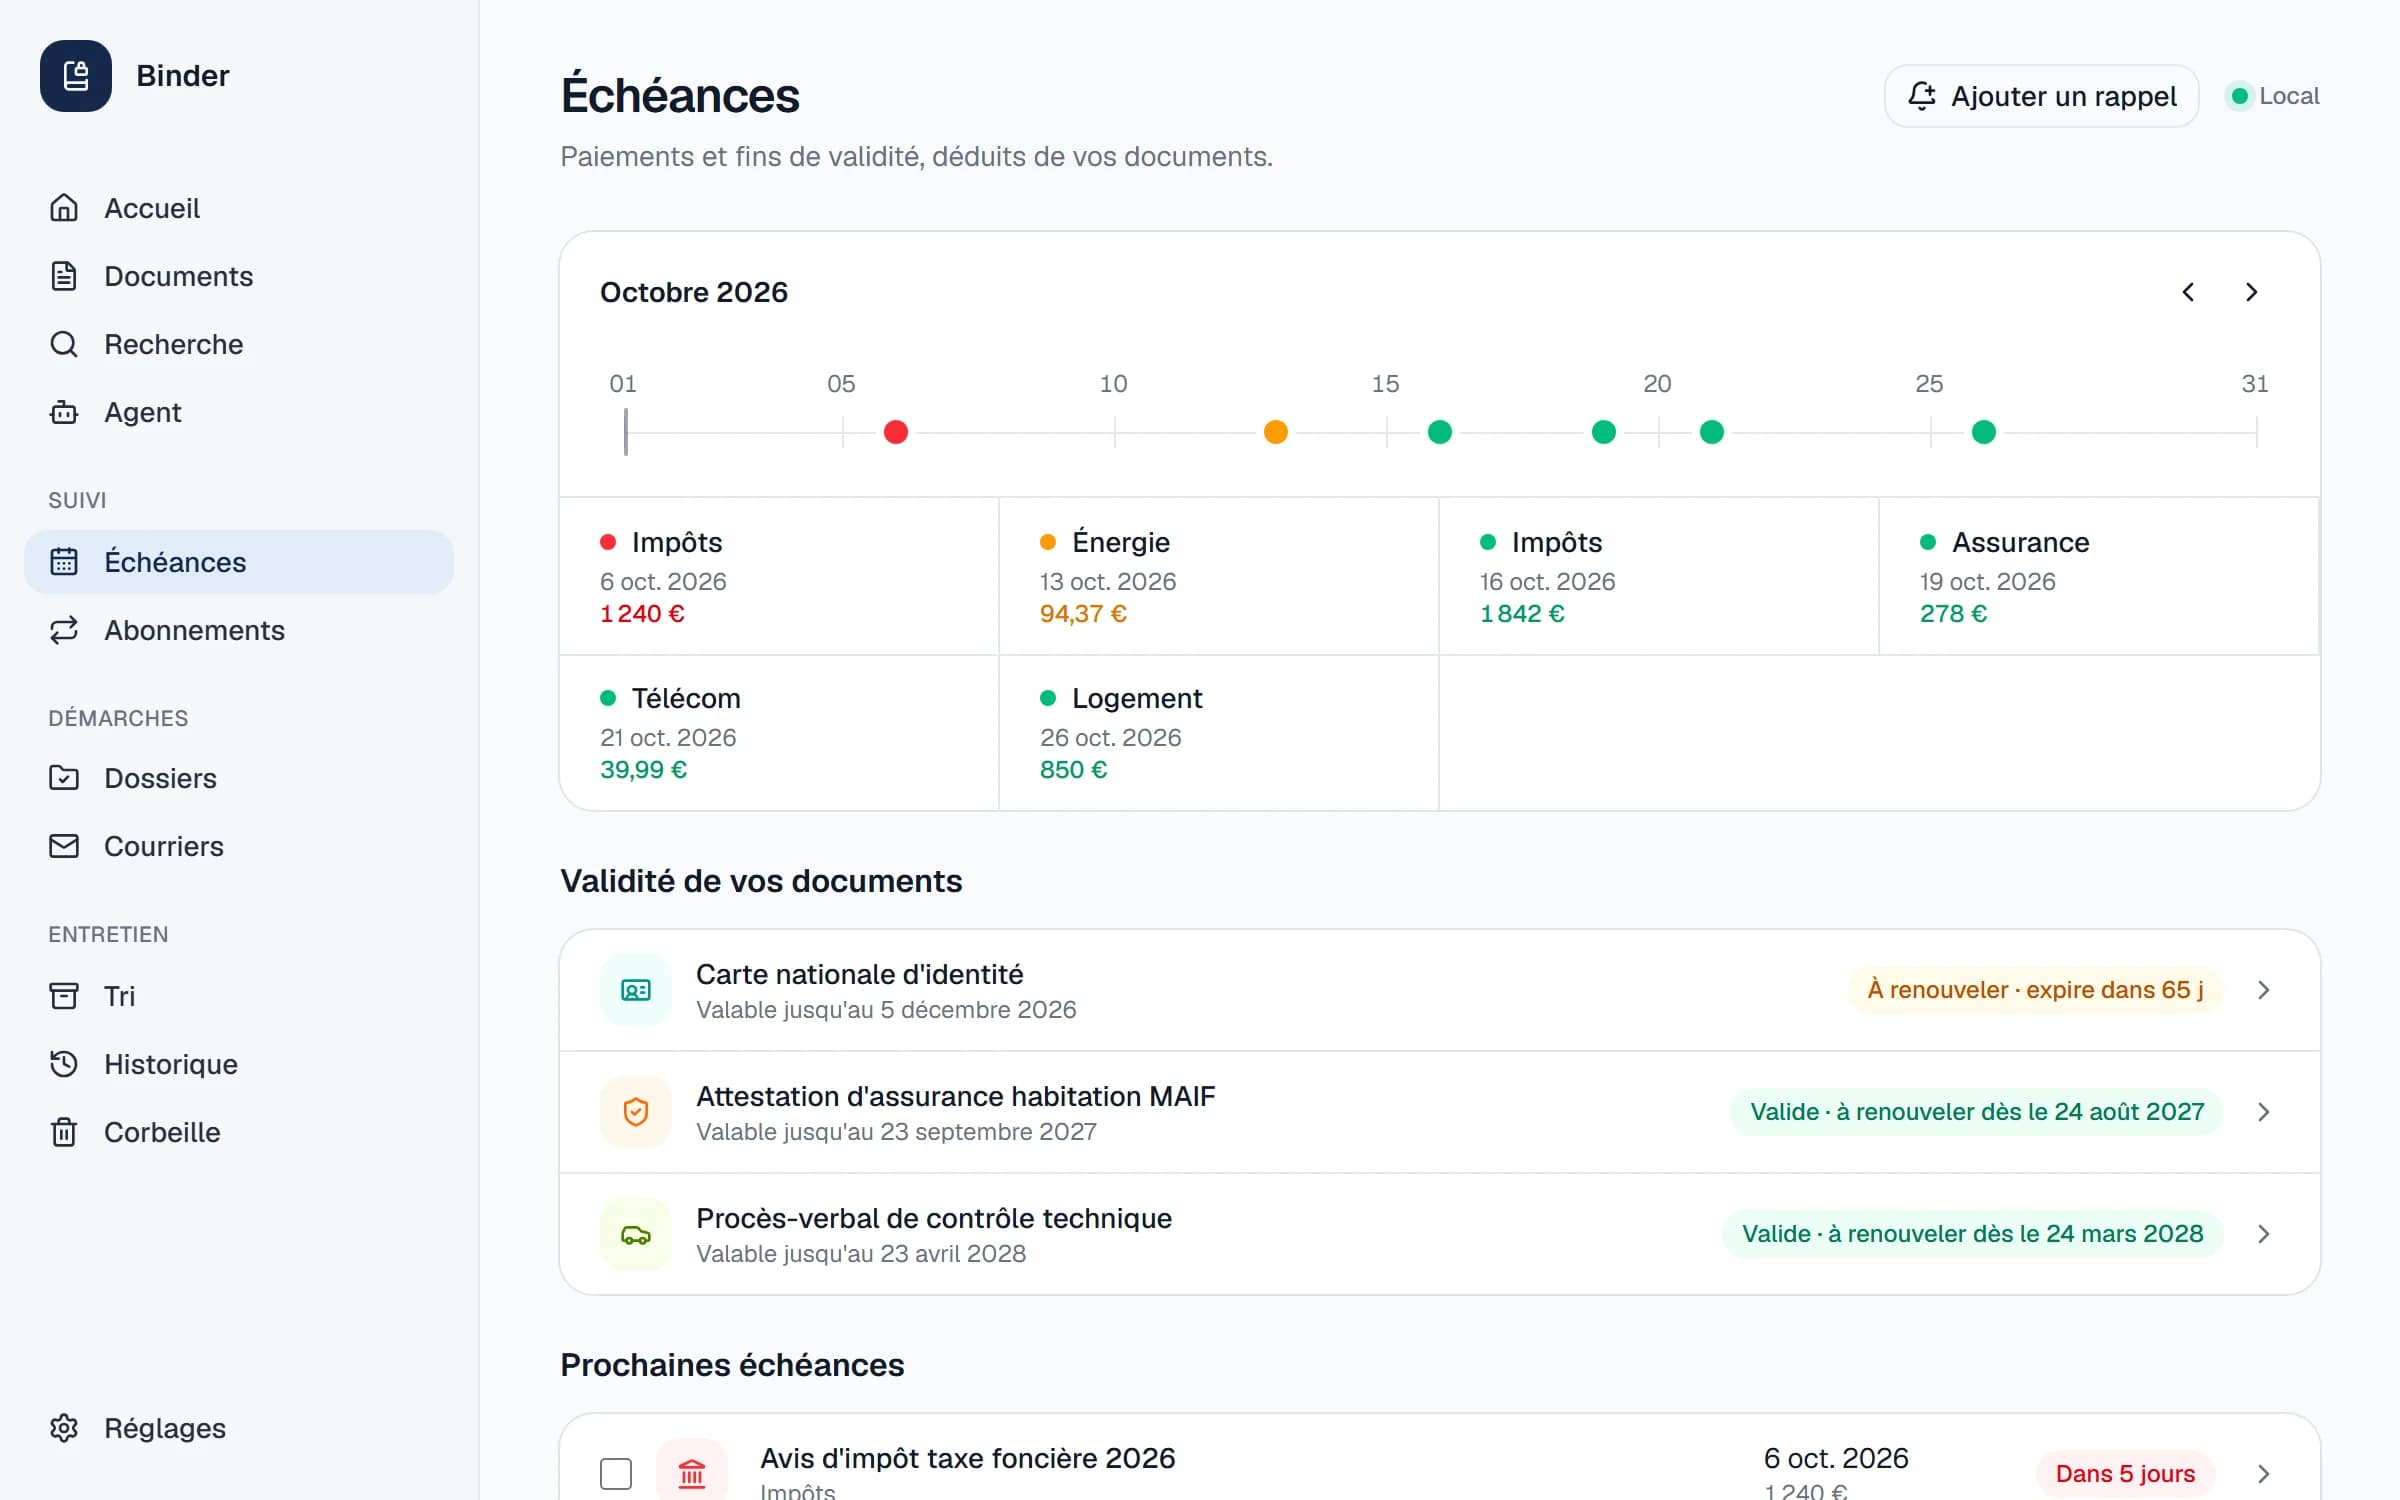The height and width of the screenshot is (1500, 2400).
Task: Open the Abonnements menu item
Action: (x=239, y=630)
